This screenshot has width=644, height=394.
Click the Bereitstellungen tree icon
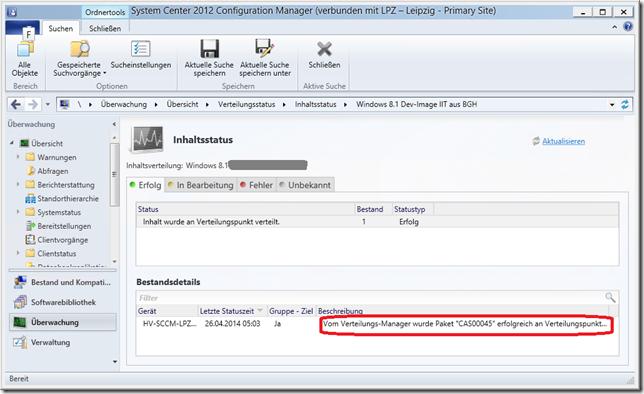30,226
